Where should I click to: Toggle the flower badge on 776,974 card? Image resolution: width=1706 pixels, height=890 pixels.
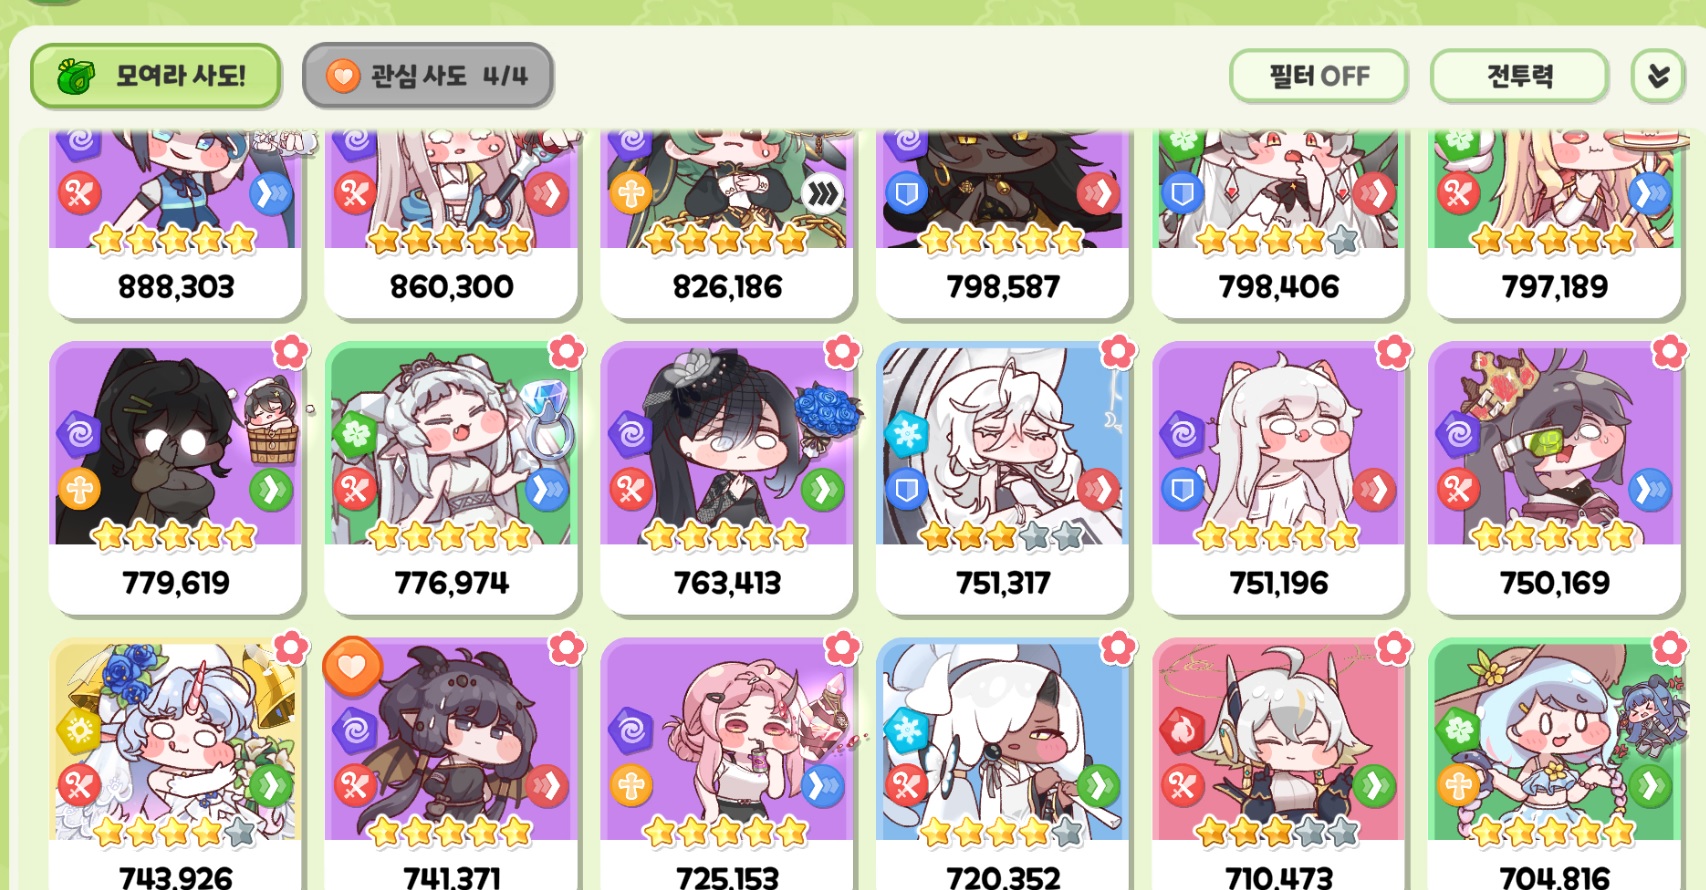[x=566, y=352]
